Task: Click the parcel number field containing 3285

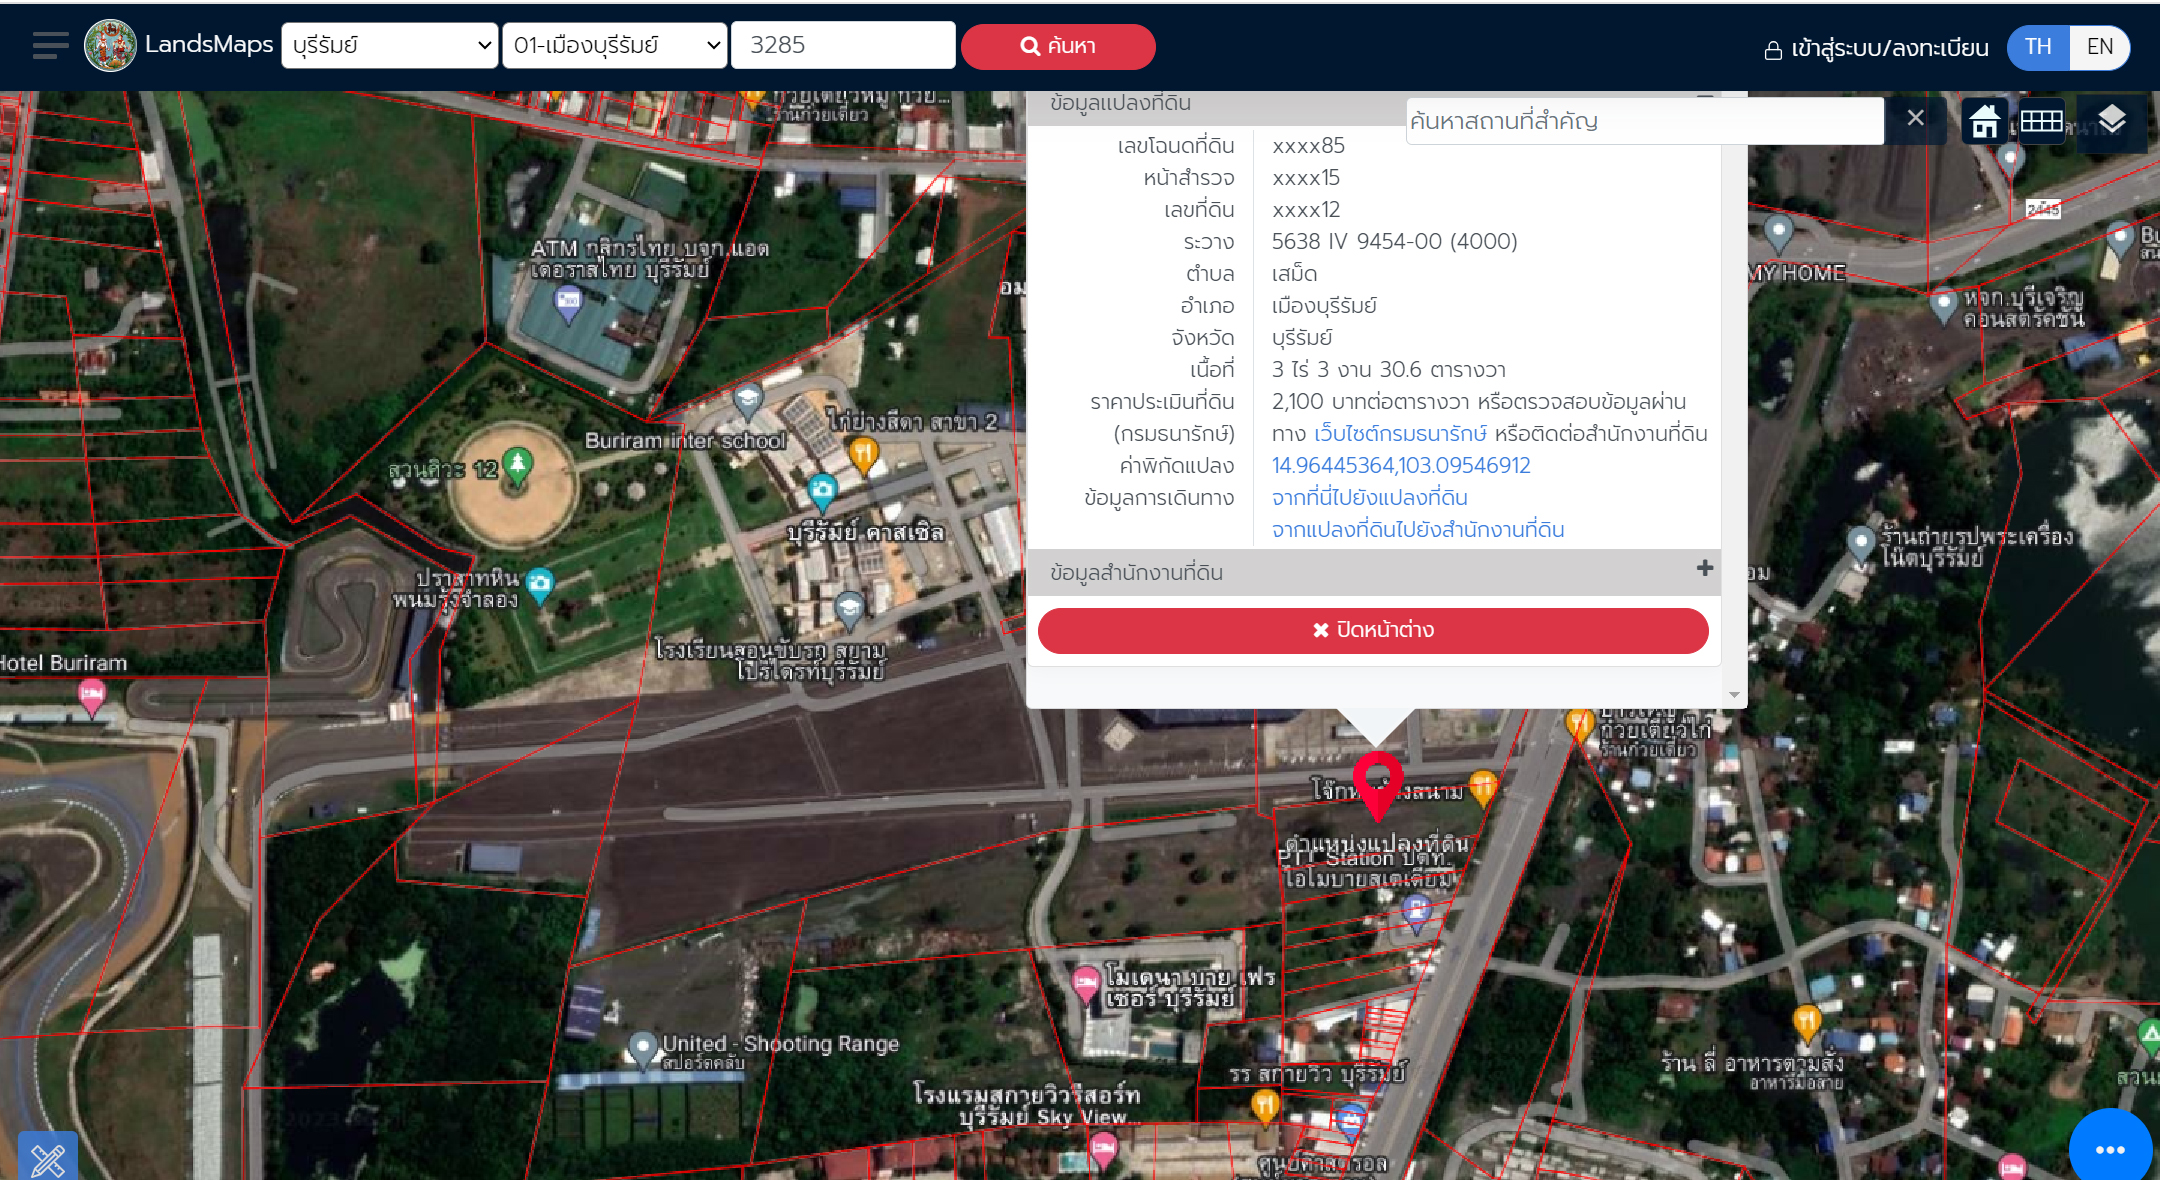Action: (x=842, y=46)
